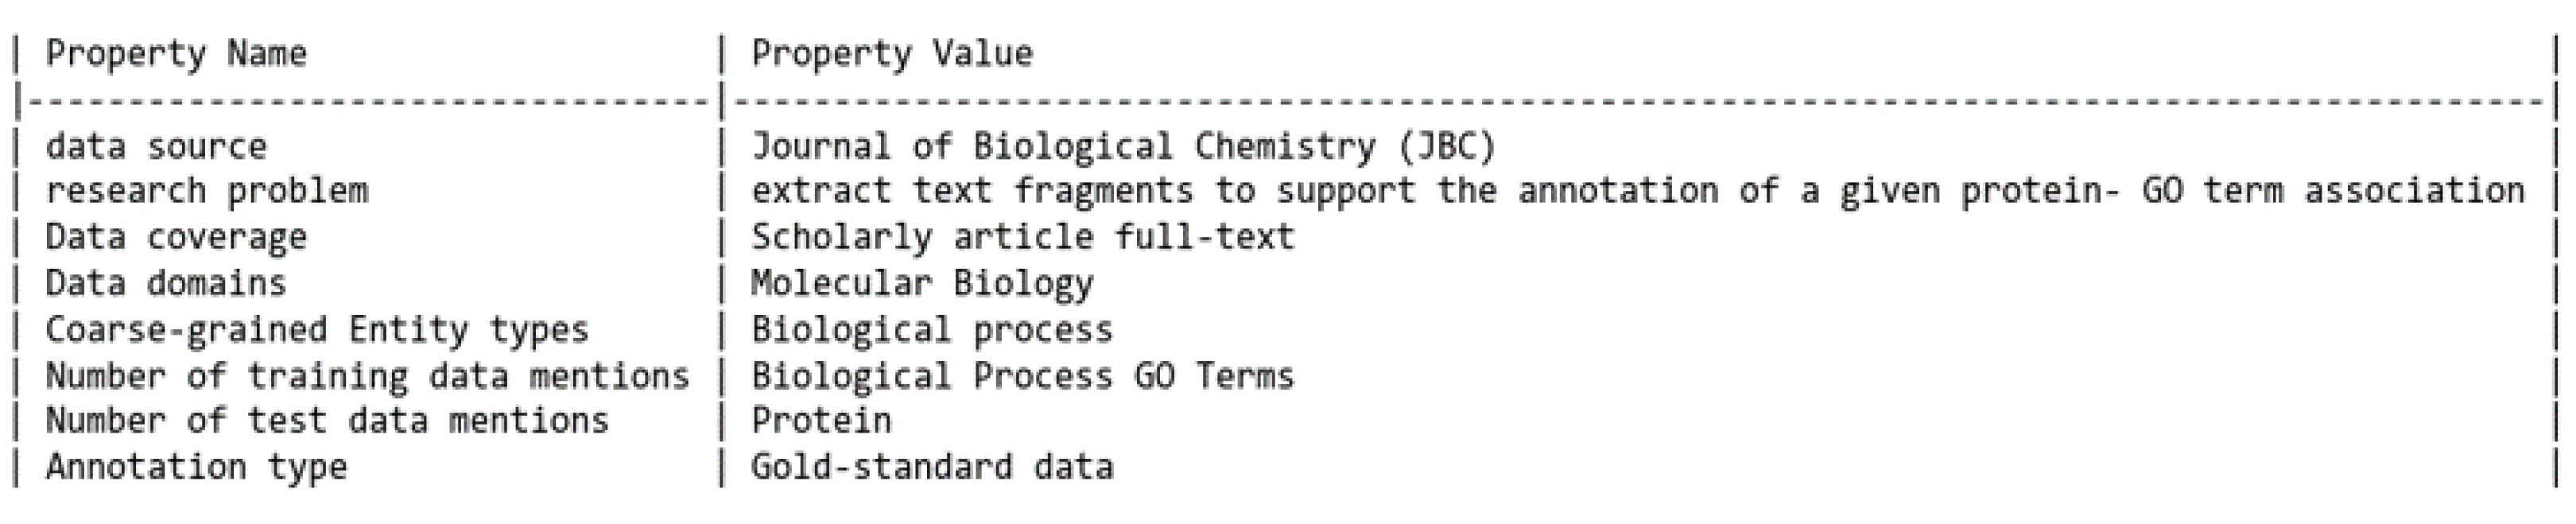
Task: Click 'Scholarly article full-text' value
Action: 1023,237
